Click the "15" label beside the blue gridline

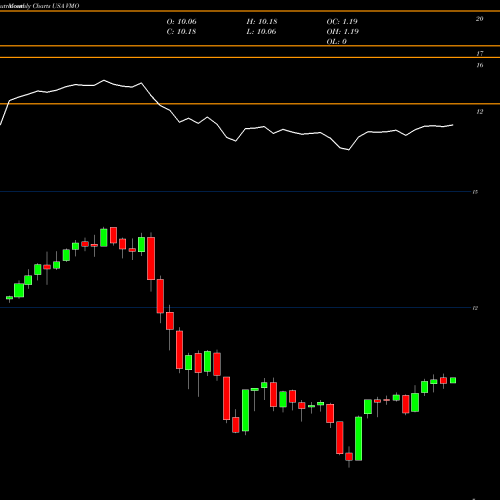475,192
